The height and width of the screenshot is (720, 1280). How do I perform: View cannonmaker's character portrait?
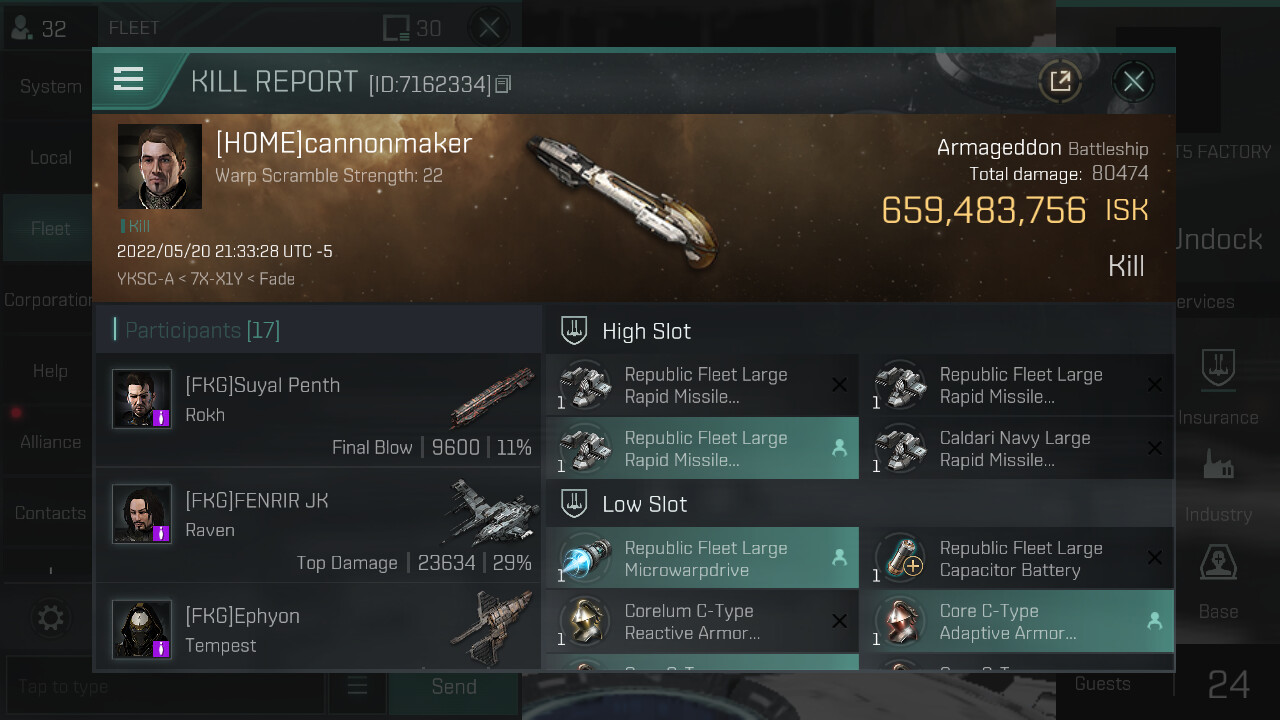160,166
